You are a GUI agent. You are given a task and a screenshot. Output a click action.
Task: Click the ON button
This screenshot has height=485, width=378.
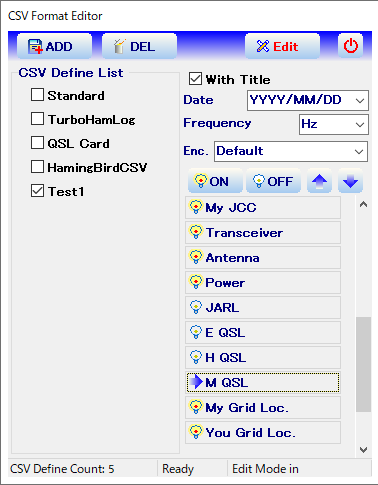(x=215, y=181)
